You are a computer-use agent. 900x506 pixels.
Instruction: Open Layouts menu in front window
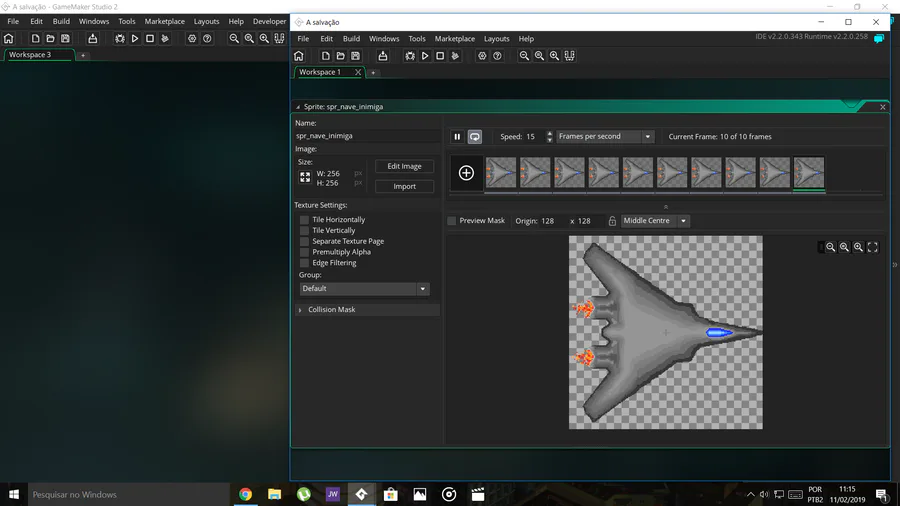point(496,39)
